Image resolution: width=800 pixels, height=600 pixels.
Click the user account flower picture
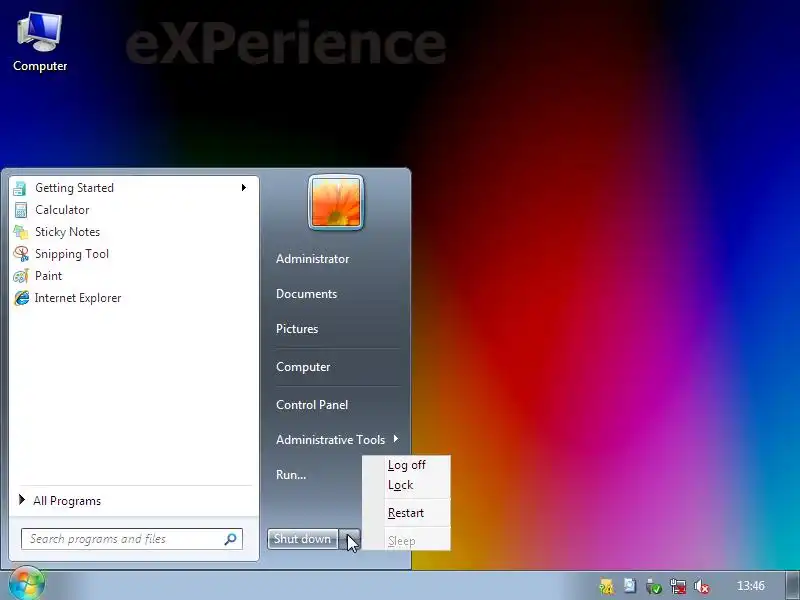pyautogui.click(x=336, y=203)
